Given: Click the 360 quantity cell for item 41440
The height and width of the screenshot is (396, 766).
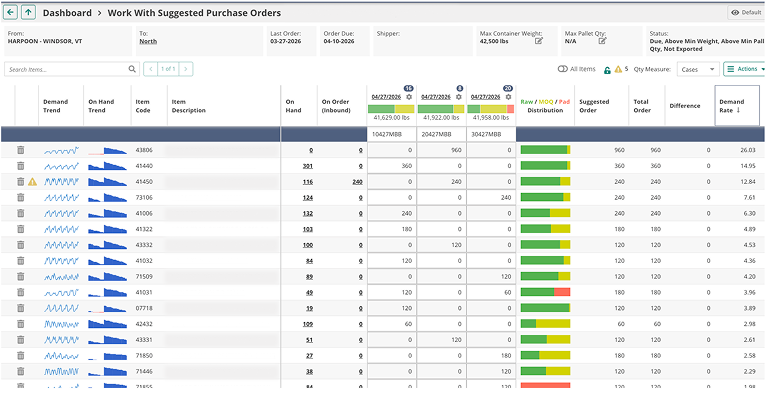Looking at the screenshot, I should point(391,166).
